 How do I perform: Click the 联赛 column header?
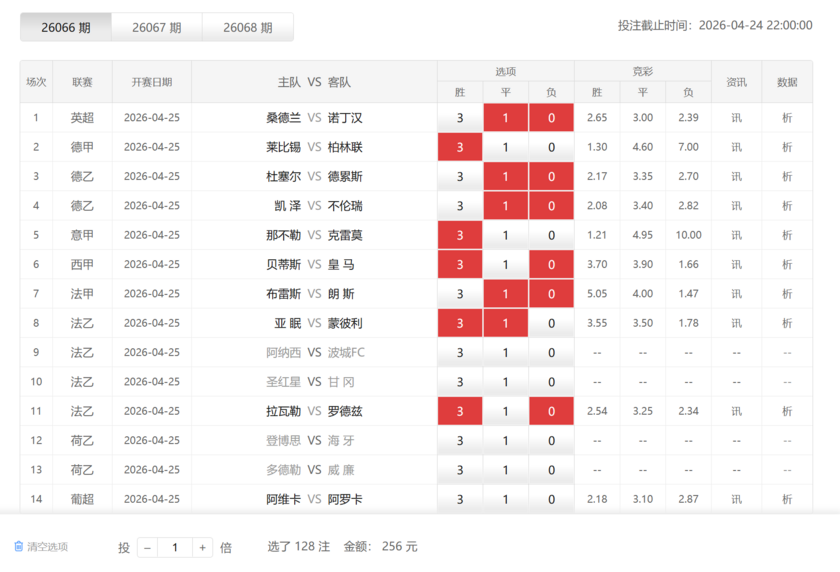pyautogui.click(x=82, y=82)
